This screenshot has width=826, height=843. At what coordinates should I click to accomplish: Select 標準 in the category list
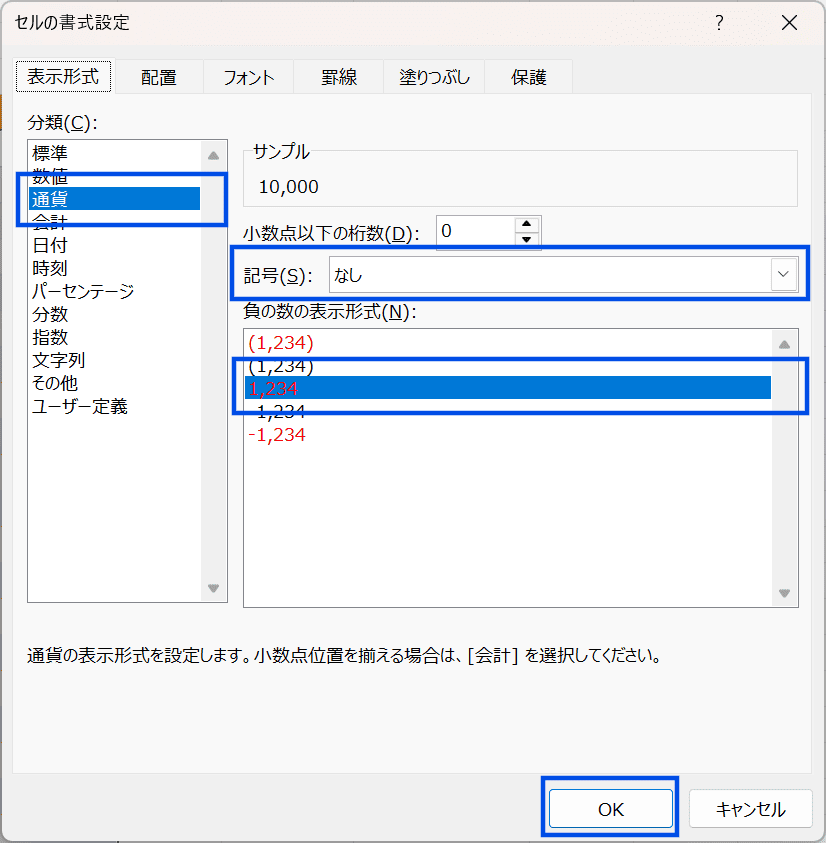[50, 153]
